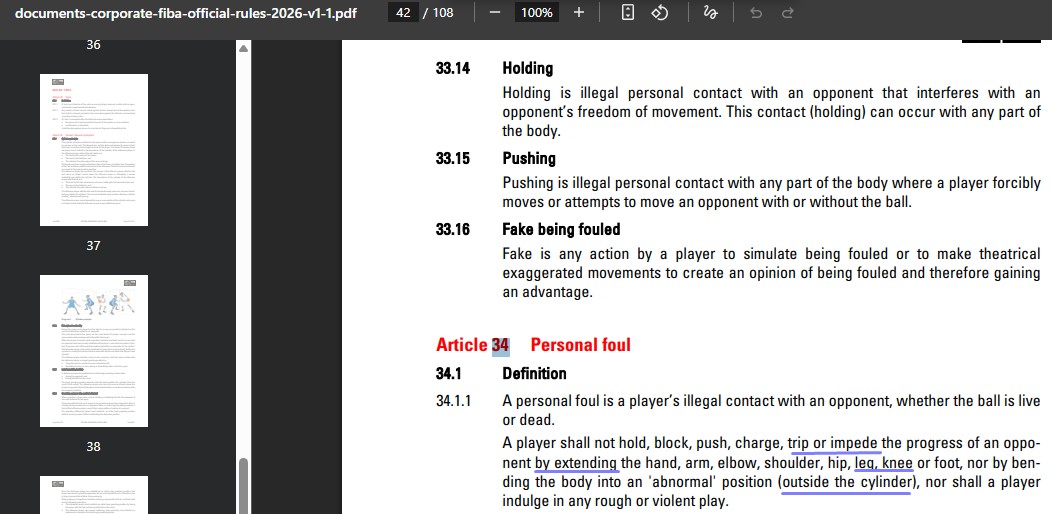Click the underlined phrase 'trip or impede'
The width and height of the screenshot is (1052, 514).
833,444
